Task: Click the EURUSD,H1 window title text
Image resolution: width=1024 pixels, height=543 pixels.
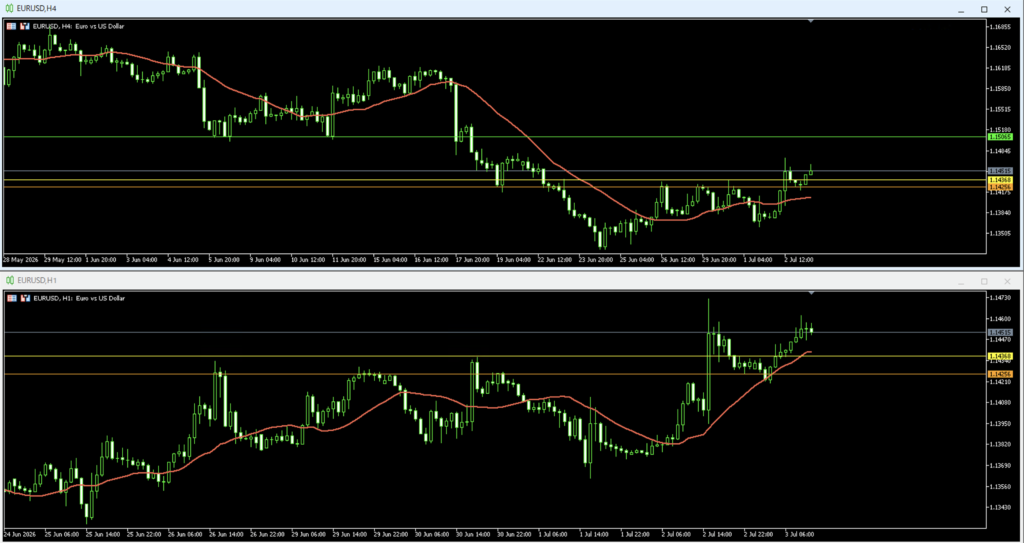Action: click(36, 280)
